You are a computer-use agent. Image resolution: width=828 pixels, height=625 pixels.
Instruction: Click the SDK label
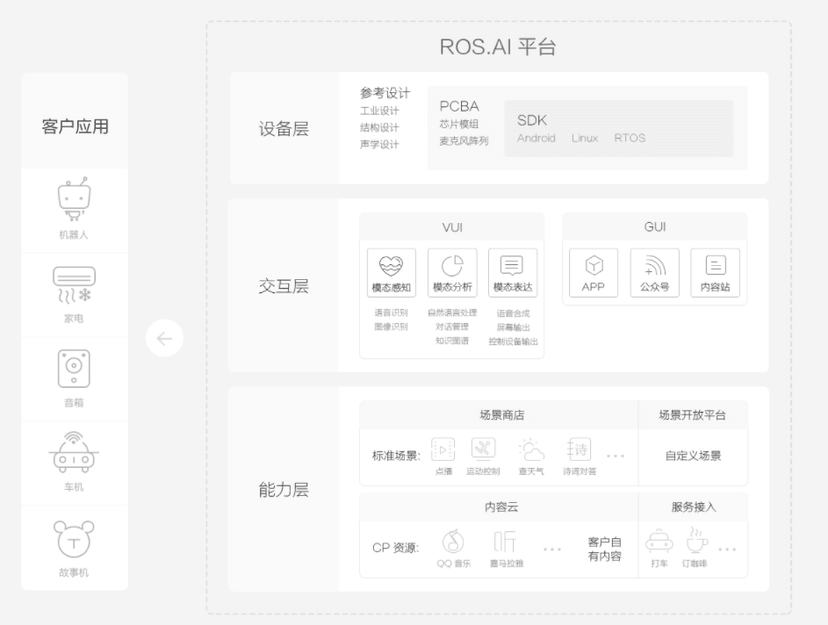(532, 120)
